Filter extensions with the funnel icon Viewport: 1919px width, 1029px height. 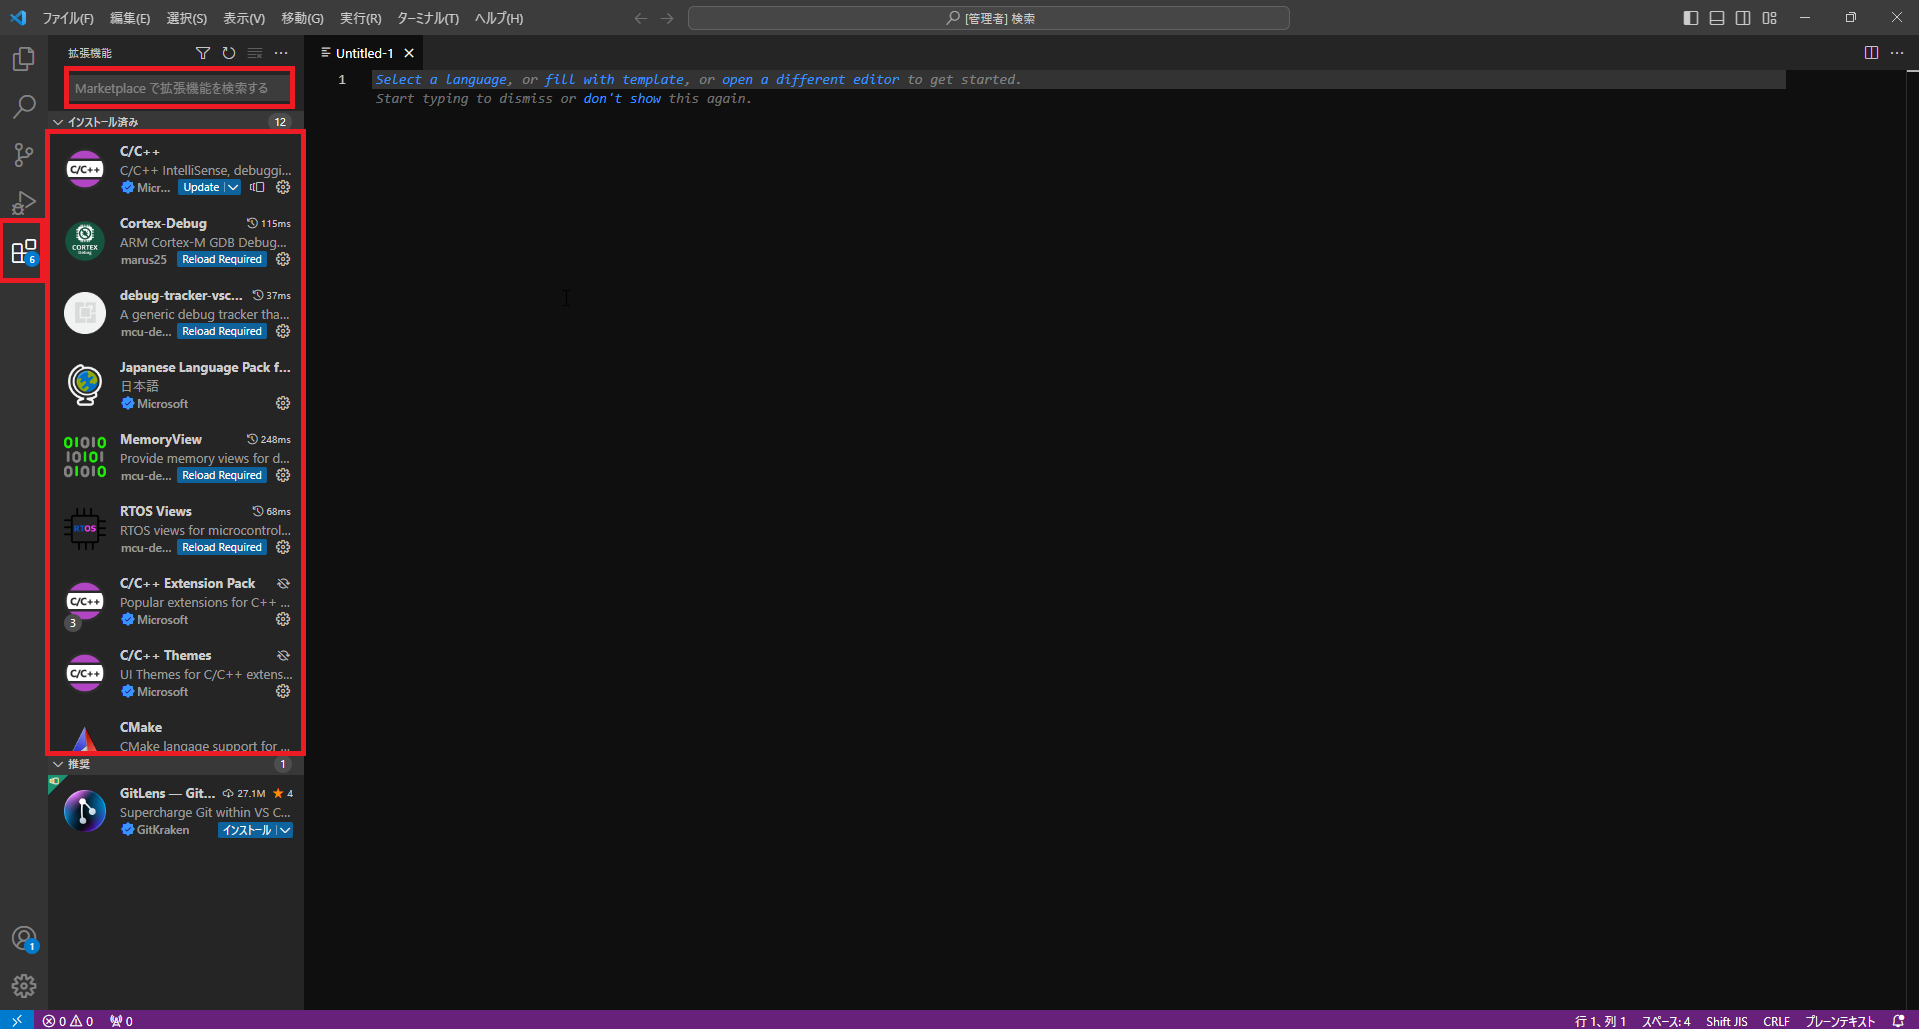click(203, 53)
